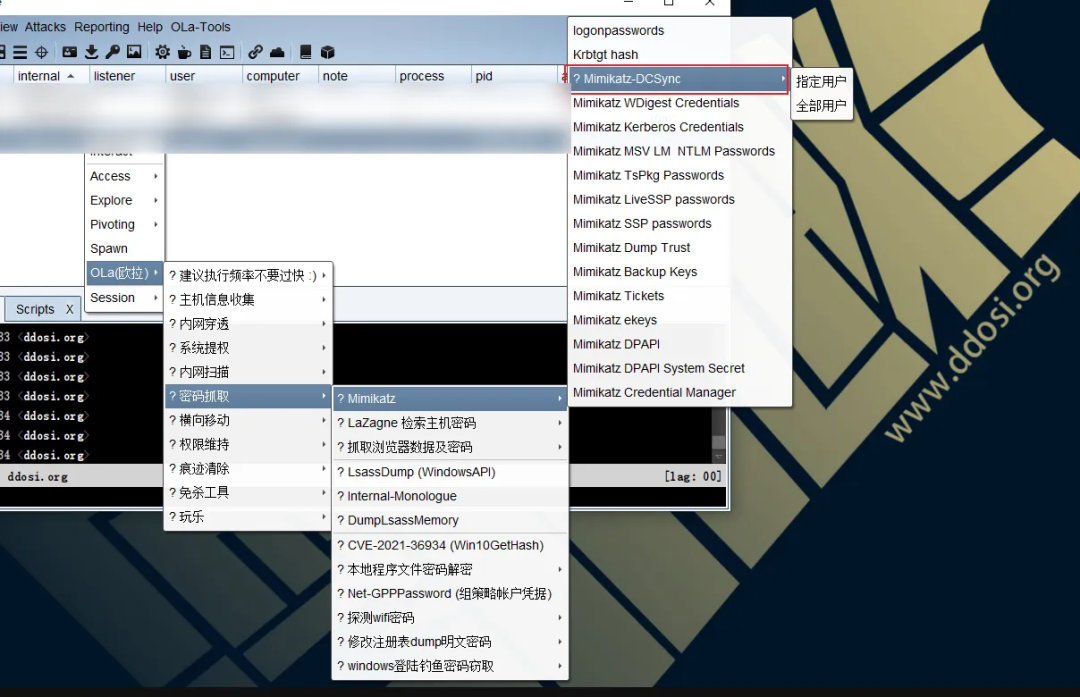Select Mimikatz WDigest Credentials

(679, 103)
